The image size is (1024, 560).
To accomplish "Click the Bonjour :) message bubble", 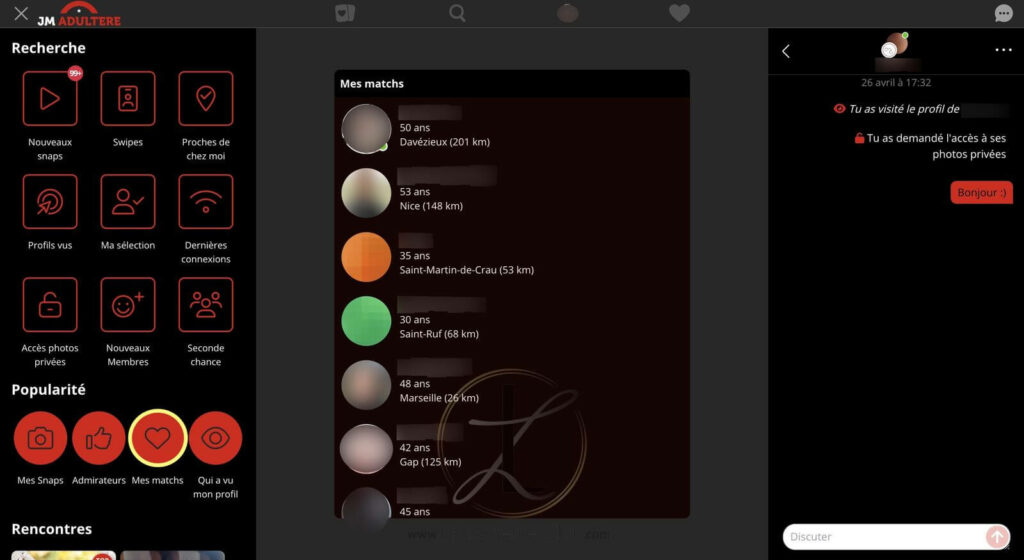I will click(982, 193).
